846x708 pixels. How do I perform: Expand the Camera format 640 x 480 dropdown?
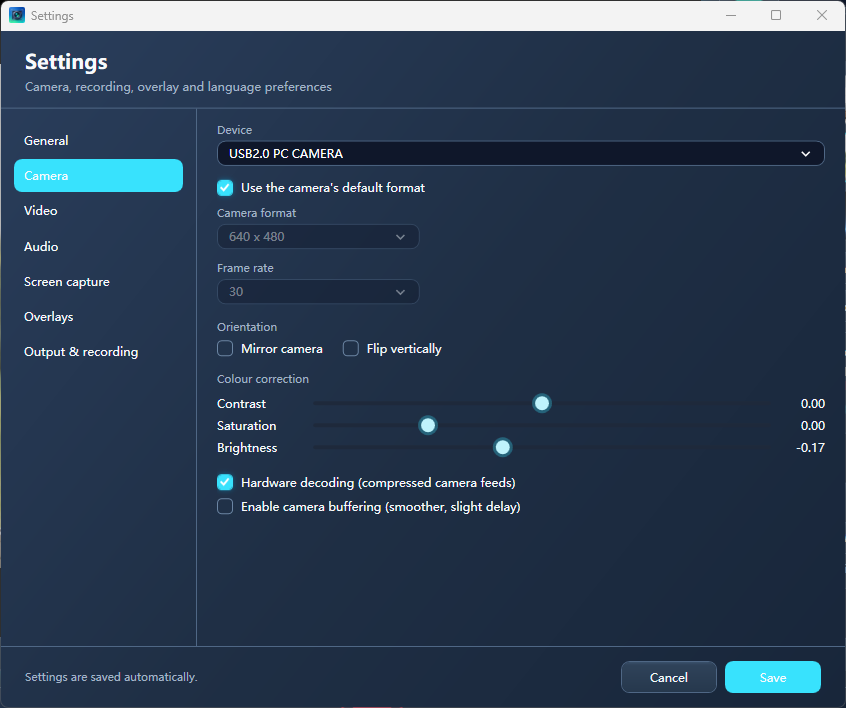(x=318, y=237)
